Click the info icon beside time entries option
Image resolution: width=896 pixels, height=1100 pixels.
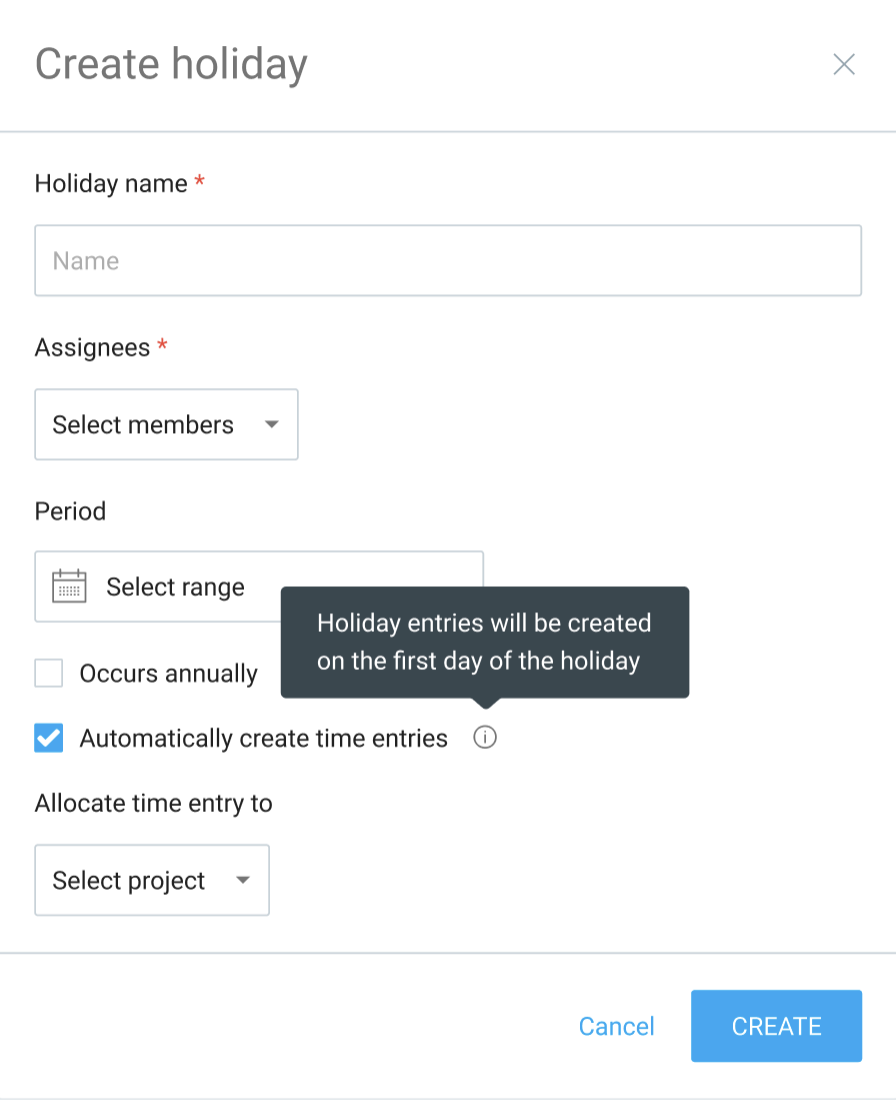coord(484,737)
